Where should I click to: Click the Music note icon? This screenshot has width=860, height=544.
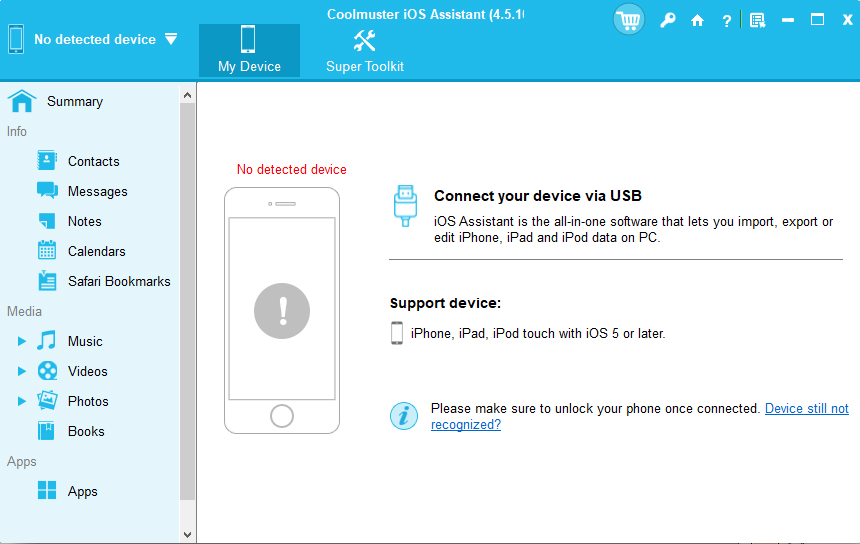[x=47, y=341]
